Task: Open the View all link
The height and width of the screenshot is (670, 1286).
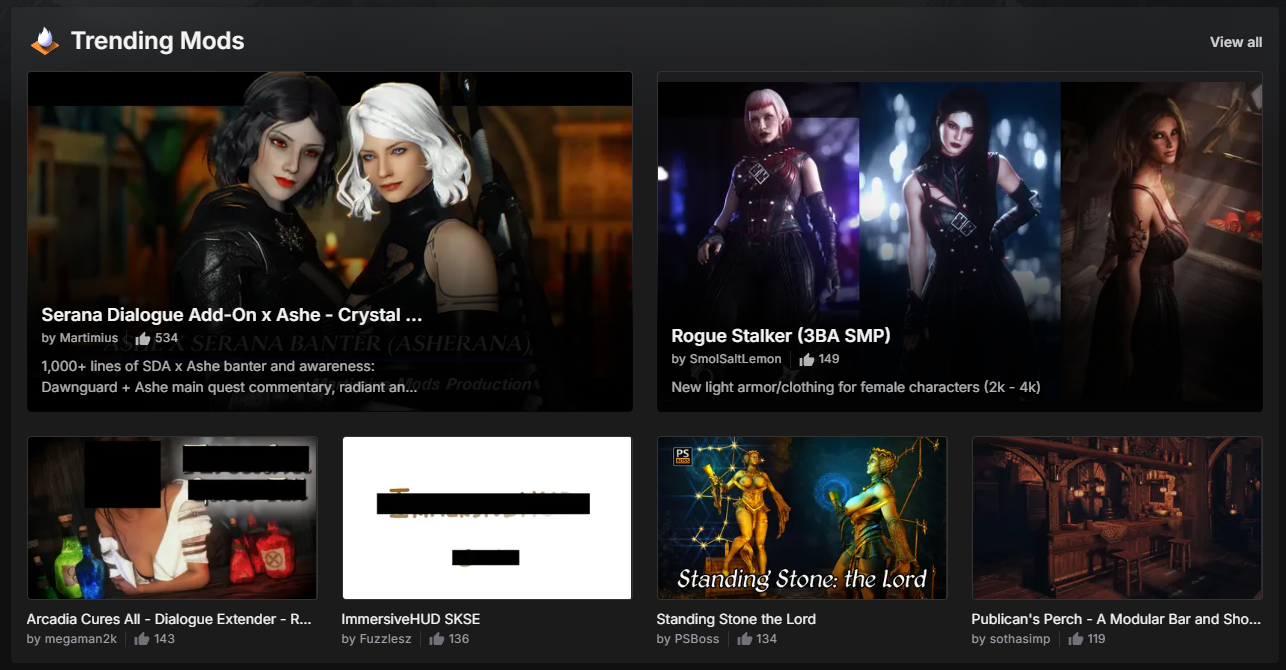Action: click(1236, 42)
